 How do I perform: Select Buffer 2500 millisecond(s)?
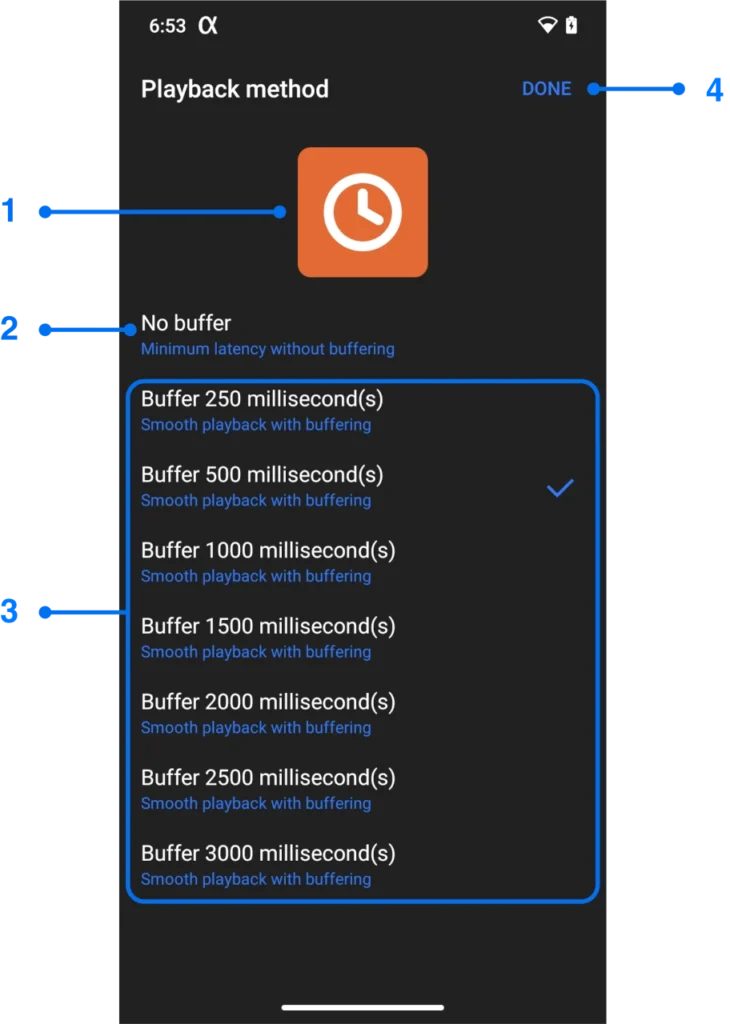click(267, 777)
